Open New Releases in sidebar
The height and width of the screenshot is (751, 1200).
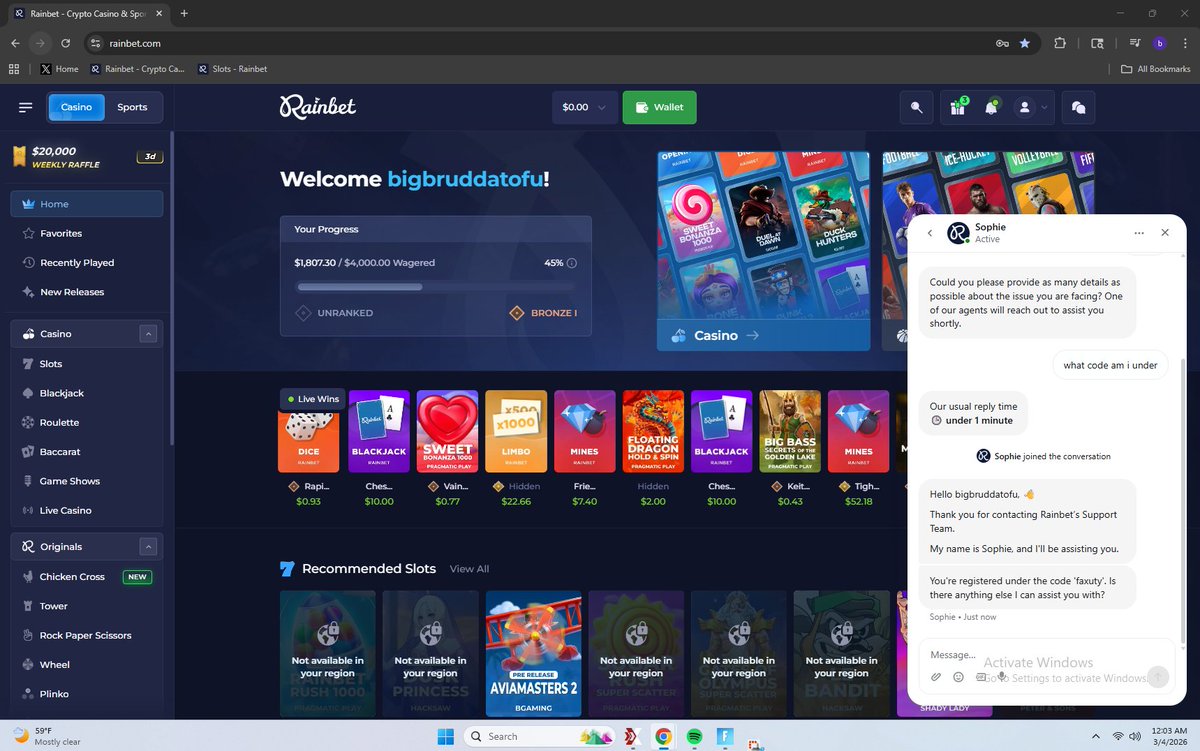point(87,292)
